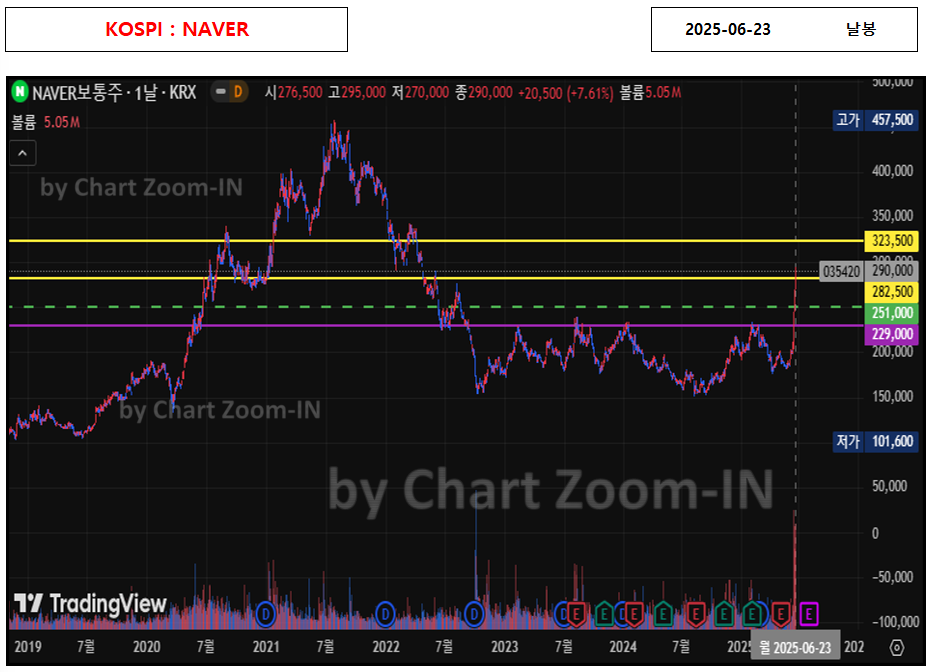Open the chart settings hexagon icon
931x672 pixels.
coord(897,647)
